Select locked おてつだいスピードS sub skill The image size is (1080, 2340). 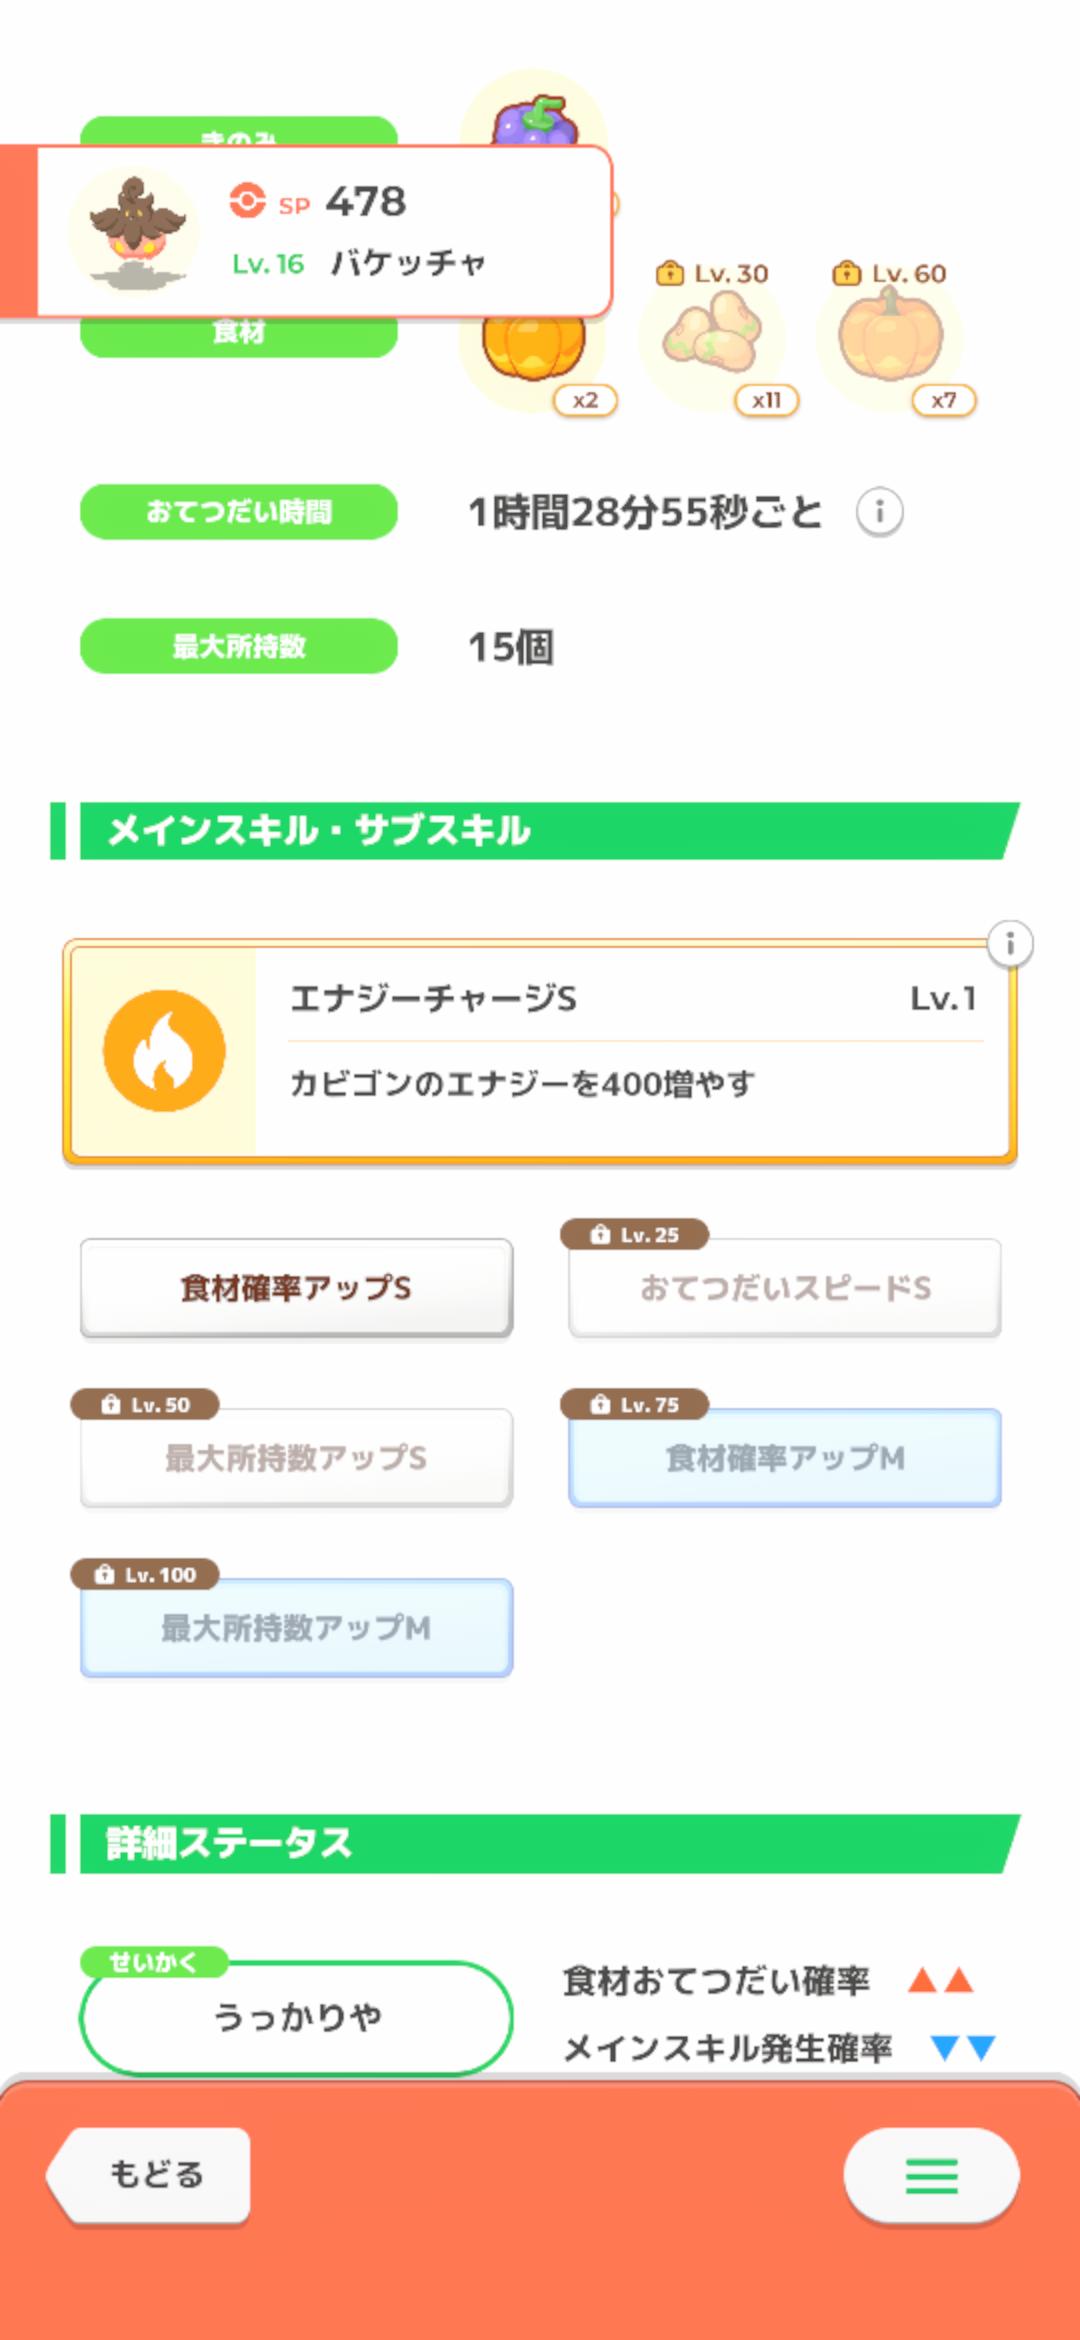[x=785, y=1288]
